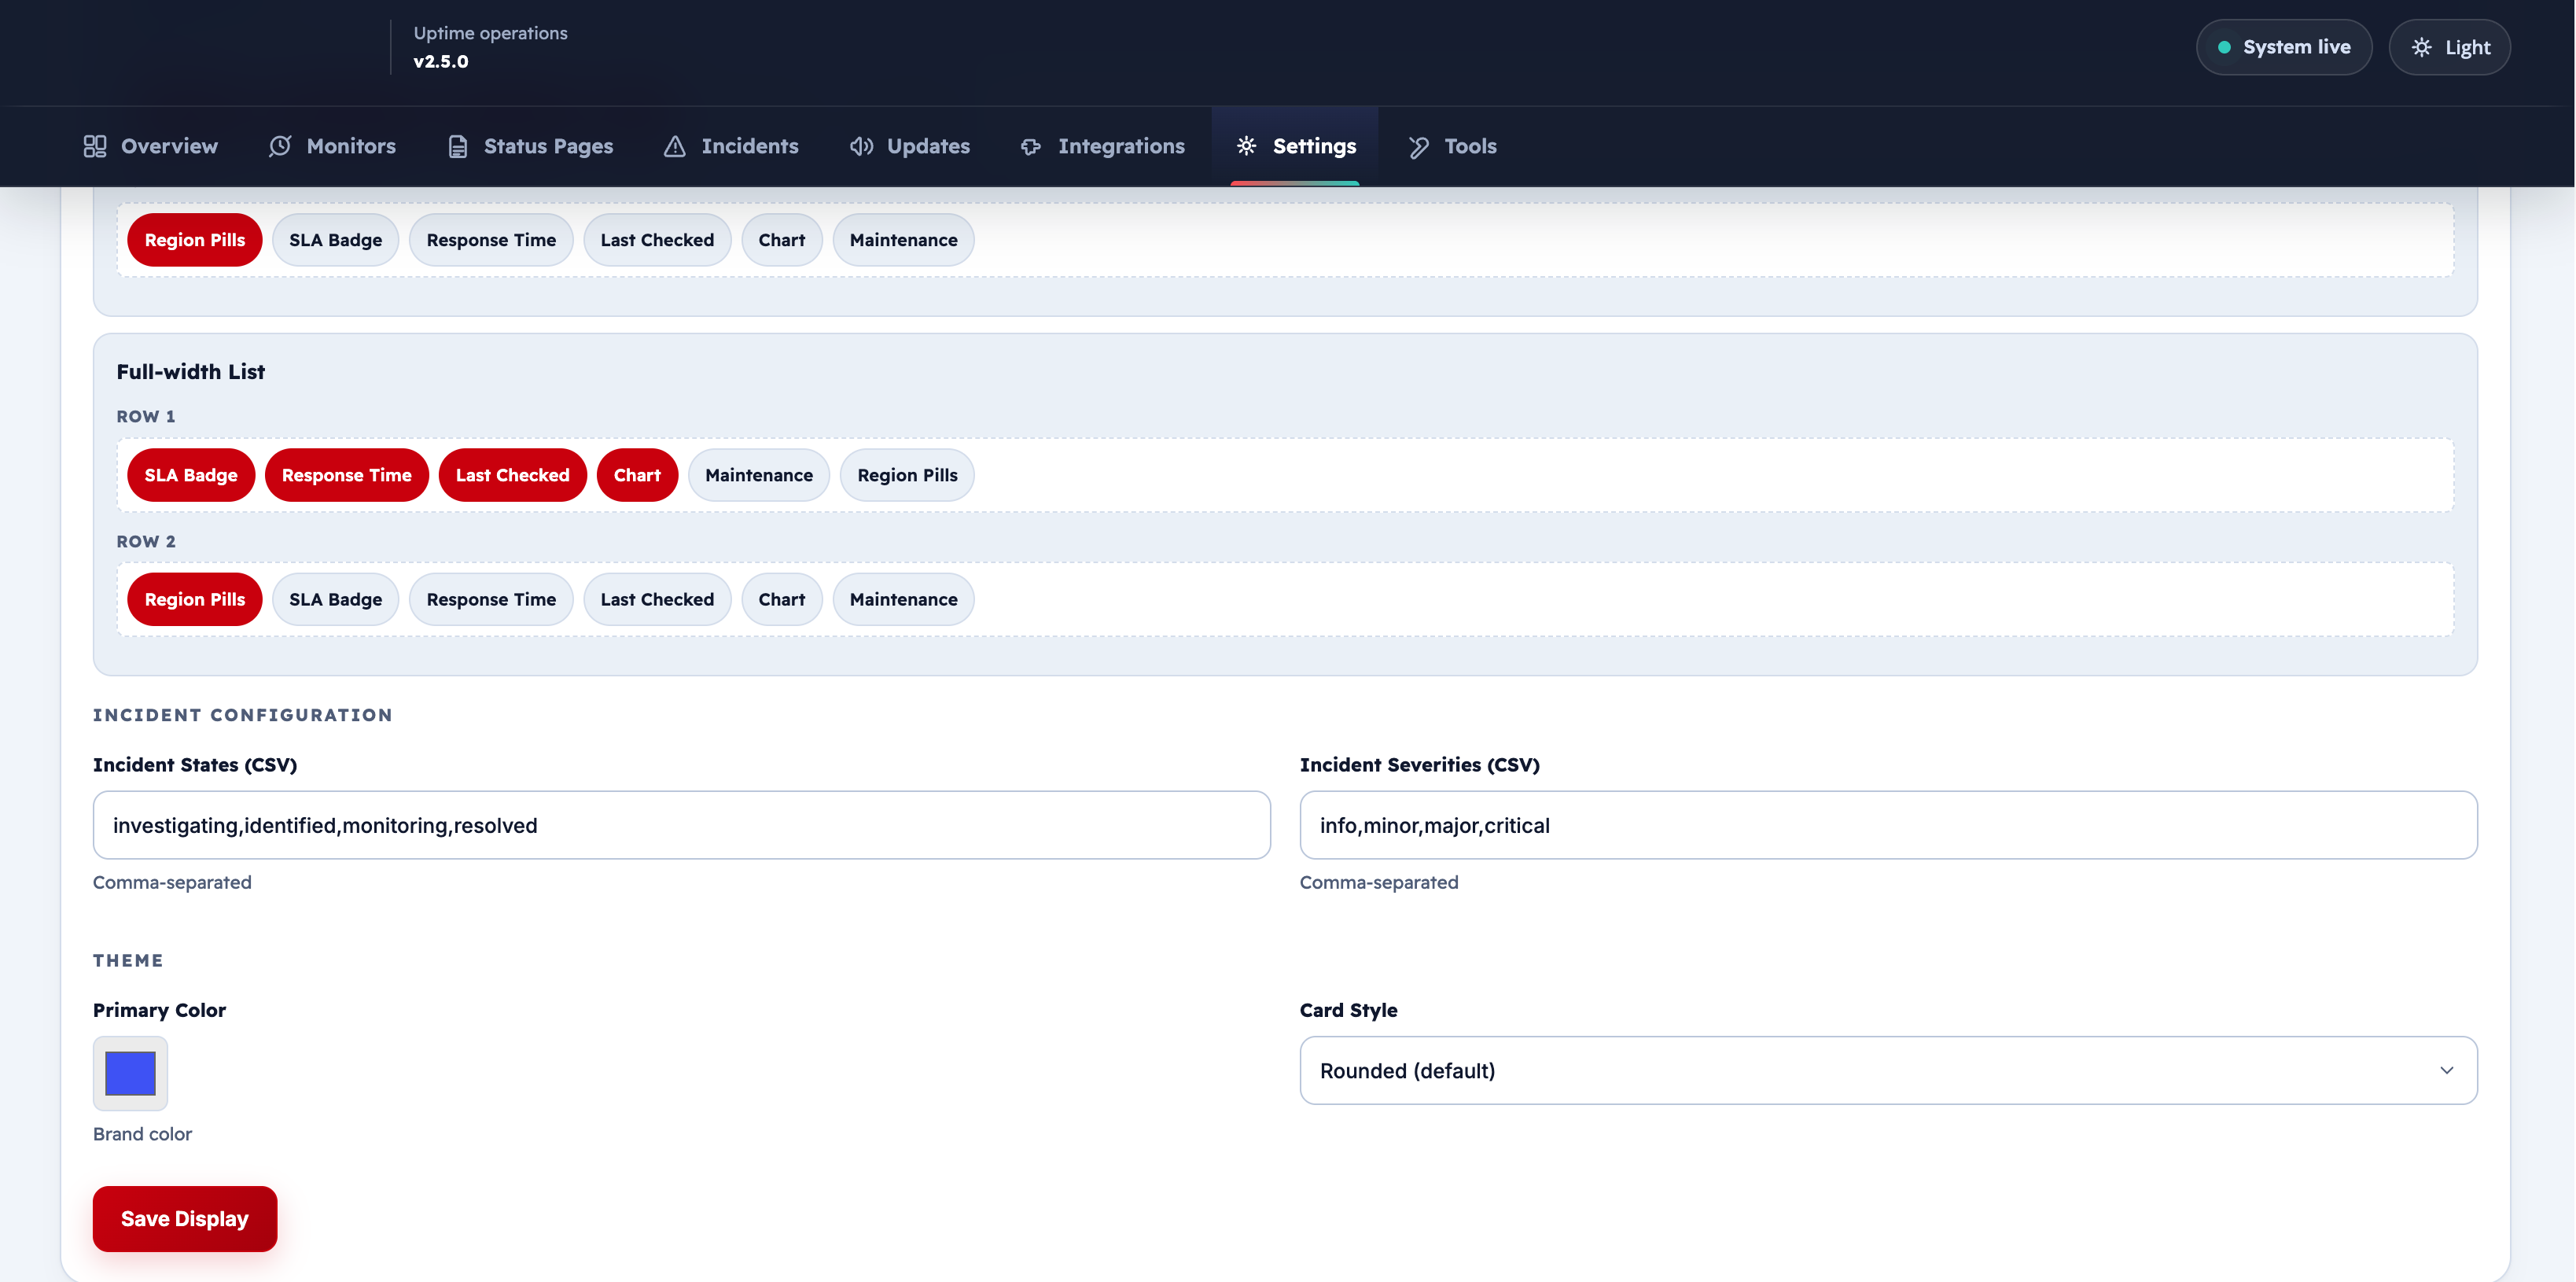This screenshot has height=1282, width=2576.
Task: Click the Updates megaphone icon
Action: pyautogui.click(x=861, y=146)
